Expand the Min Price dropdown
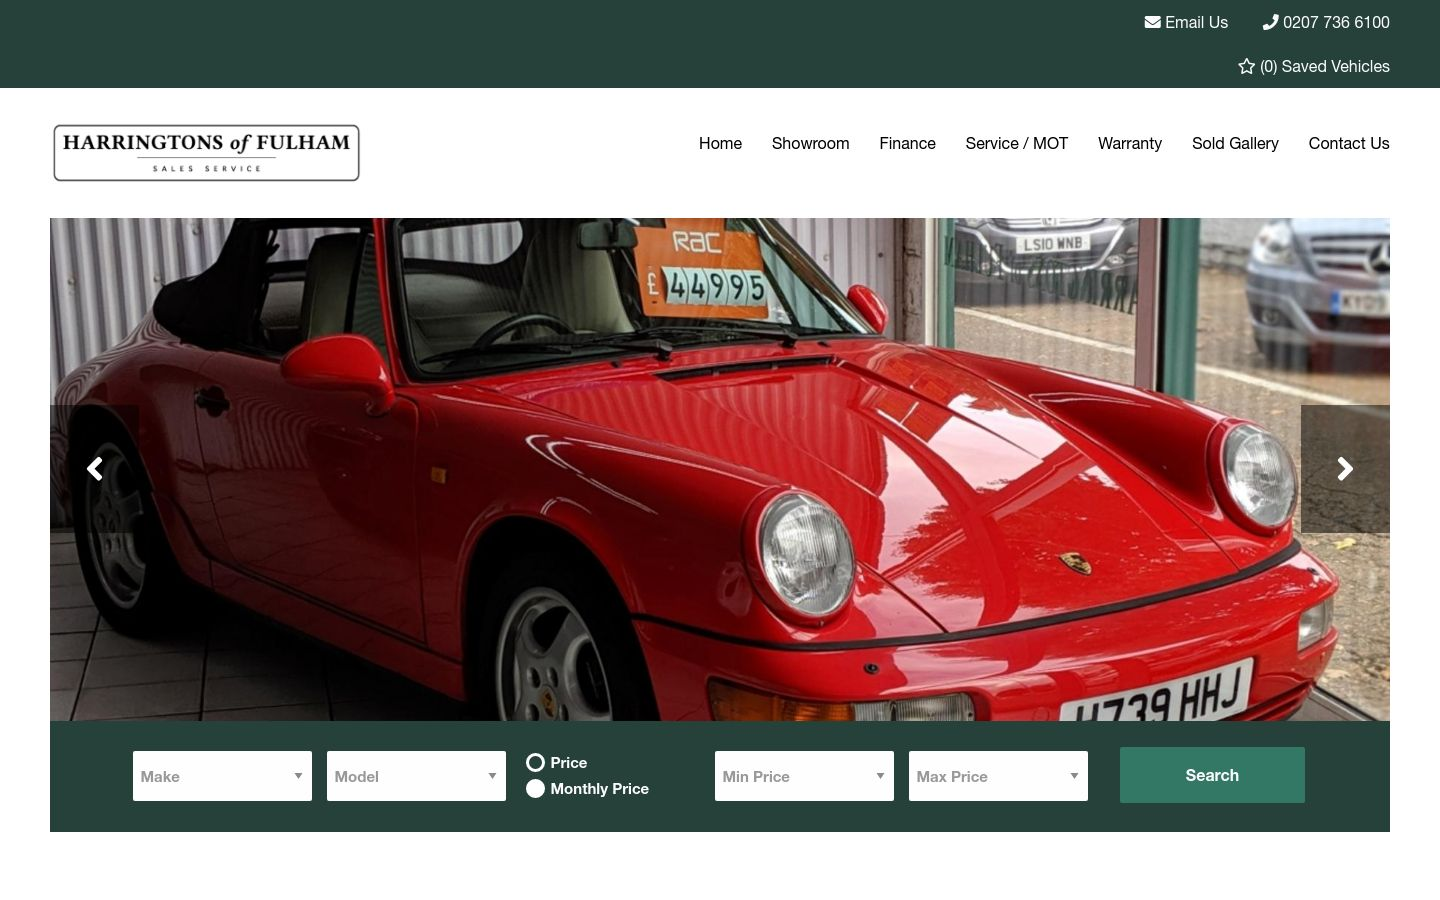Screen dimensions: 1440x900 [804, 776]
